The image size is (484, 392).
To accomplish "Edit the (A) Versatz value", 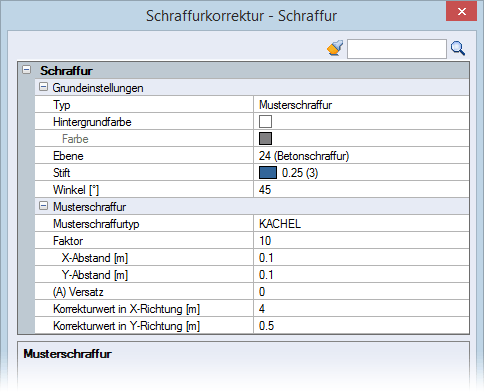I will pos(361,292).
